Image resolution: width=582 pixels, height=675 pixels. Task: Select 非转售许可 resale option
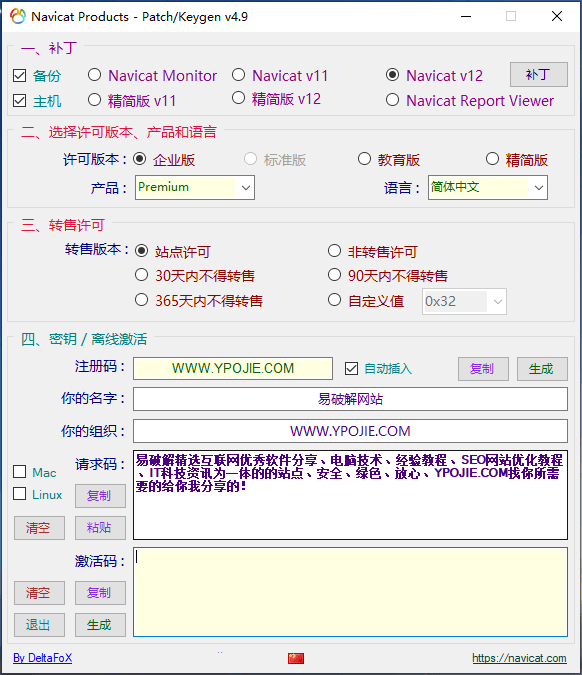tap(334, 251)
